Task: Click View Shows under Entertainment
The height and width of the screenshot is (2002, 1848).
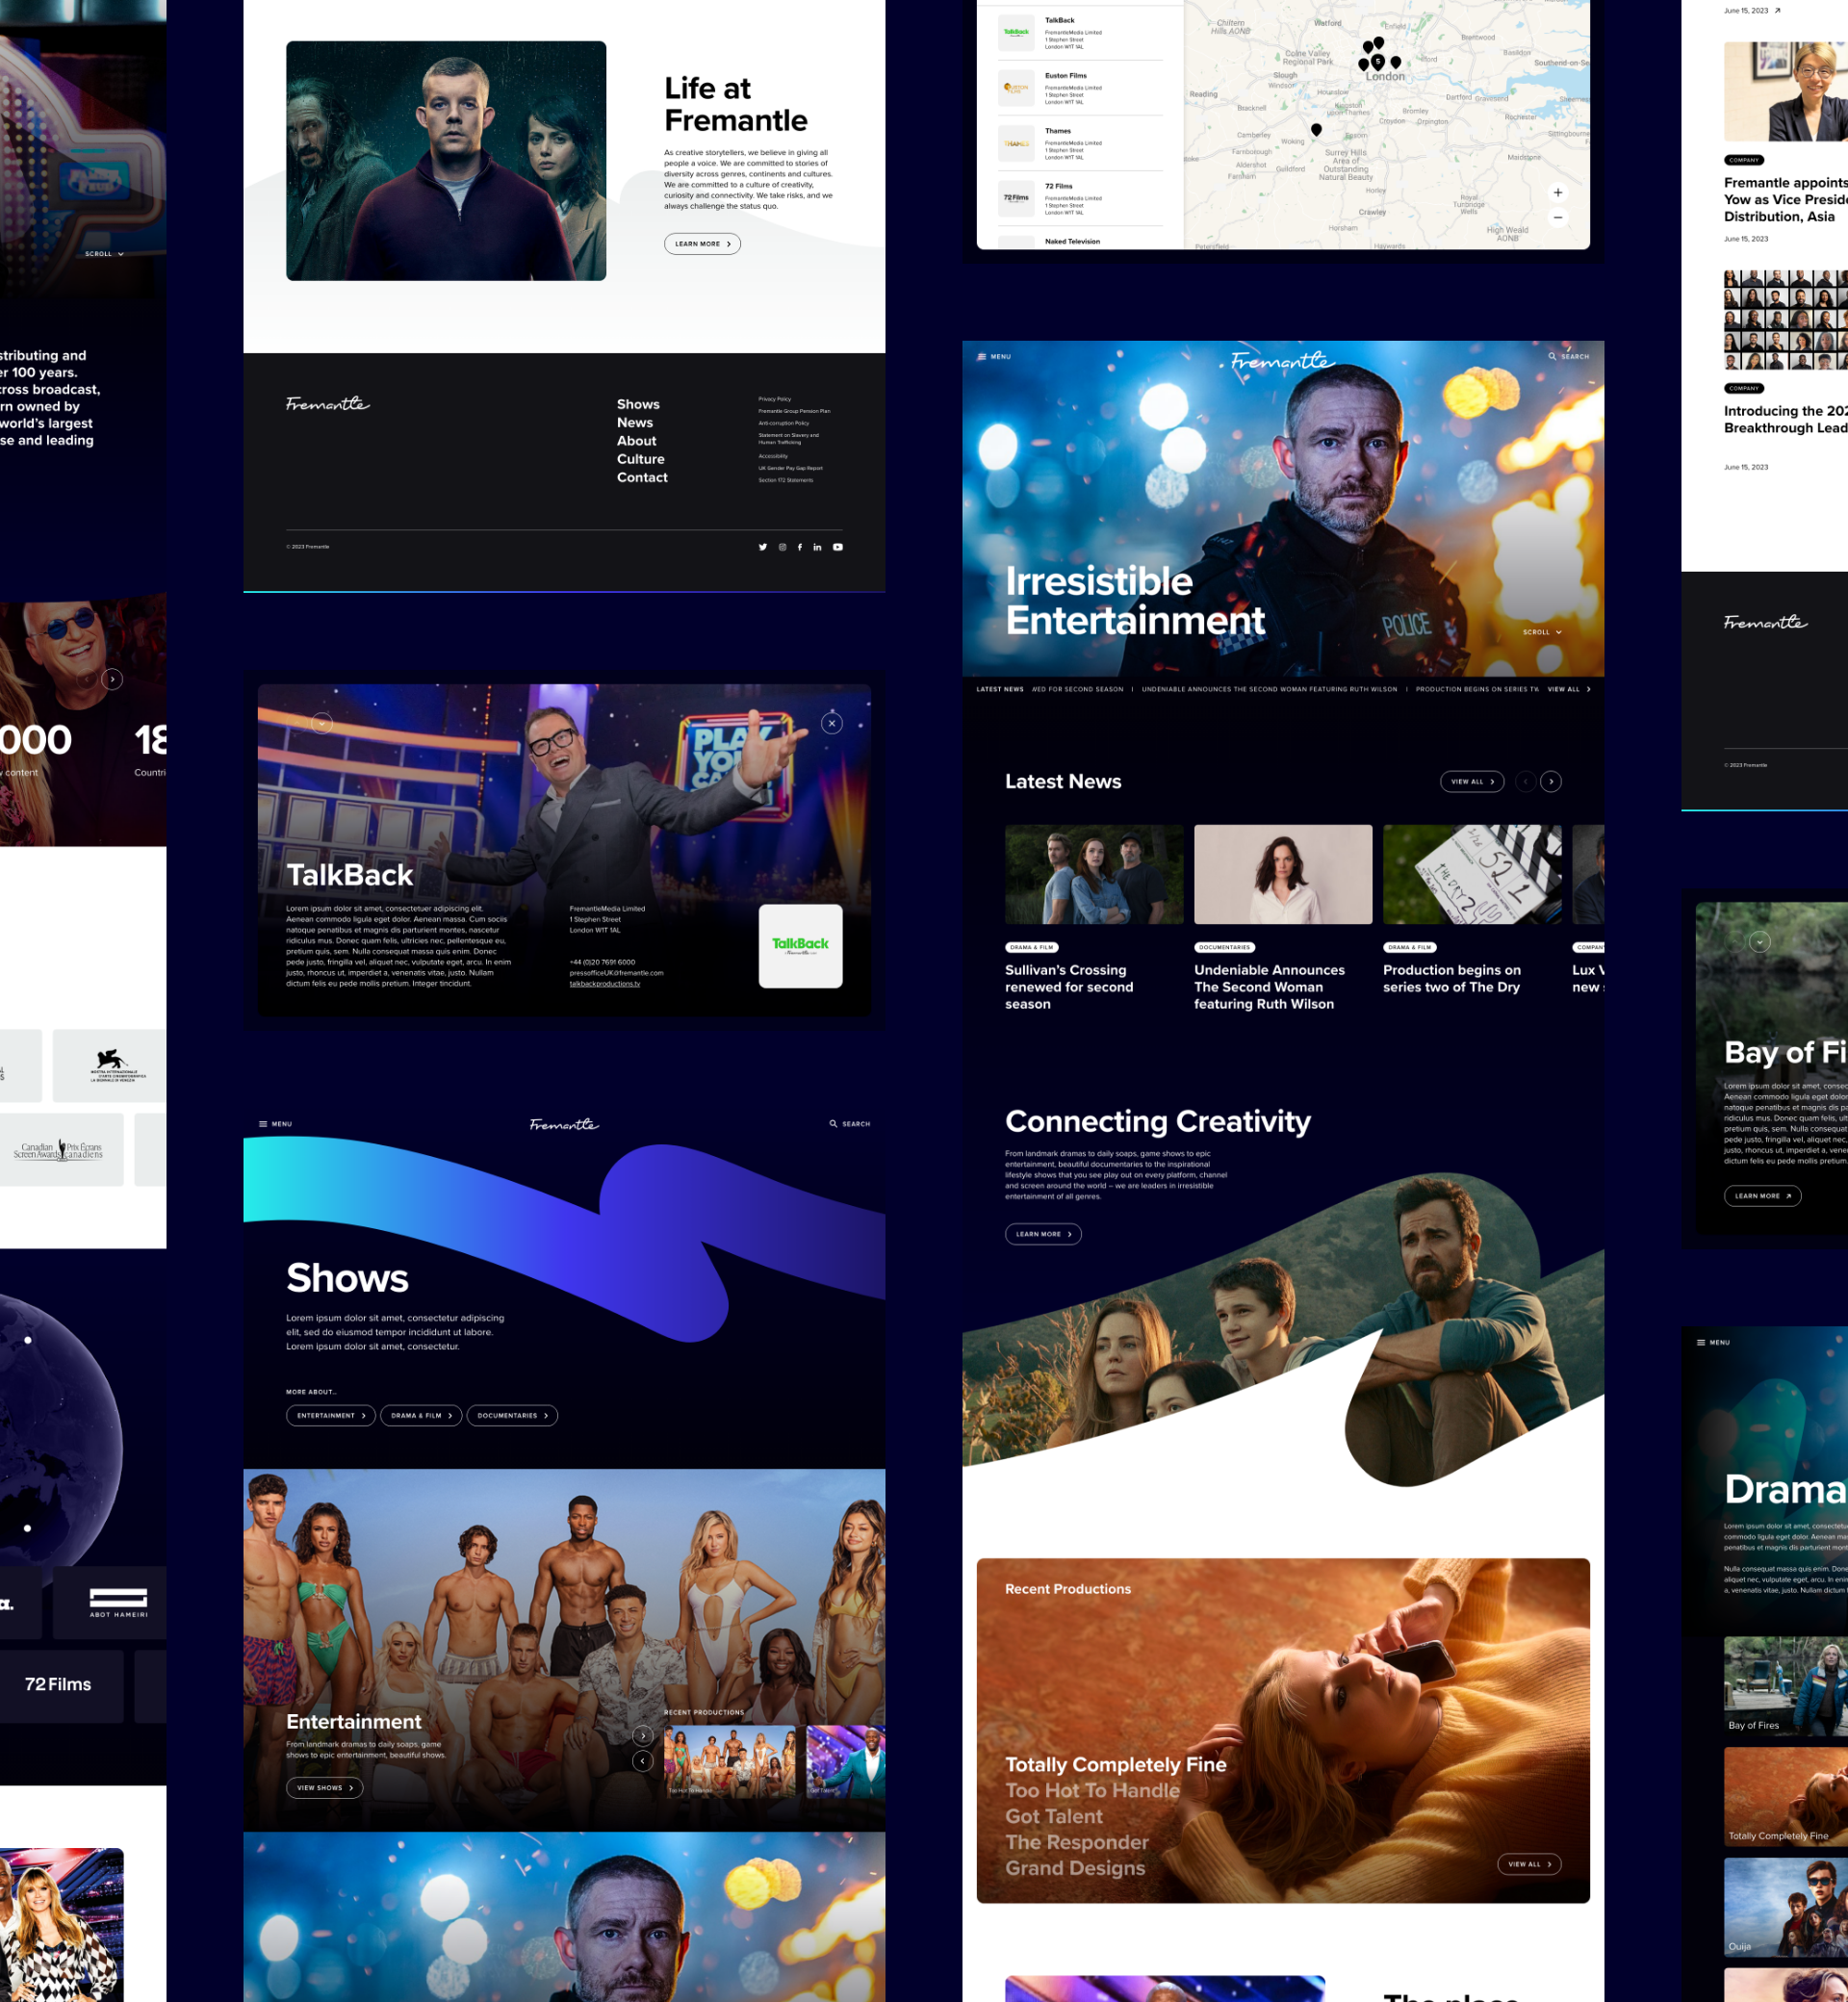Action: (x=324, y=1788)
